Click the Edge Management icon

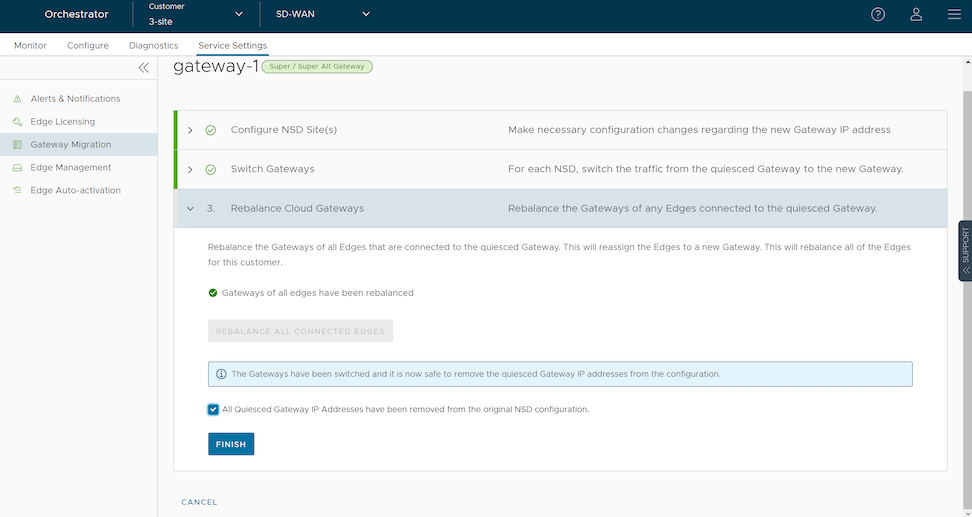tap(17, 168)
